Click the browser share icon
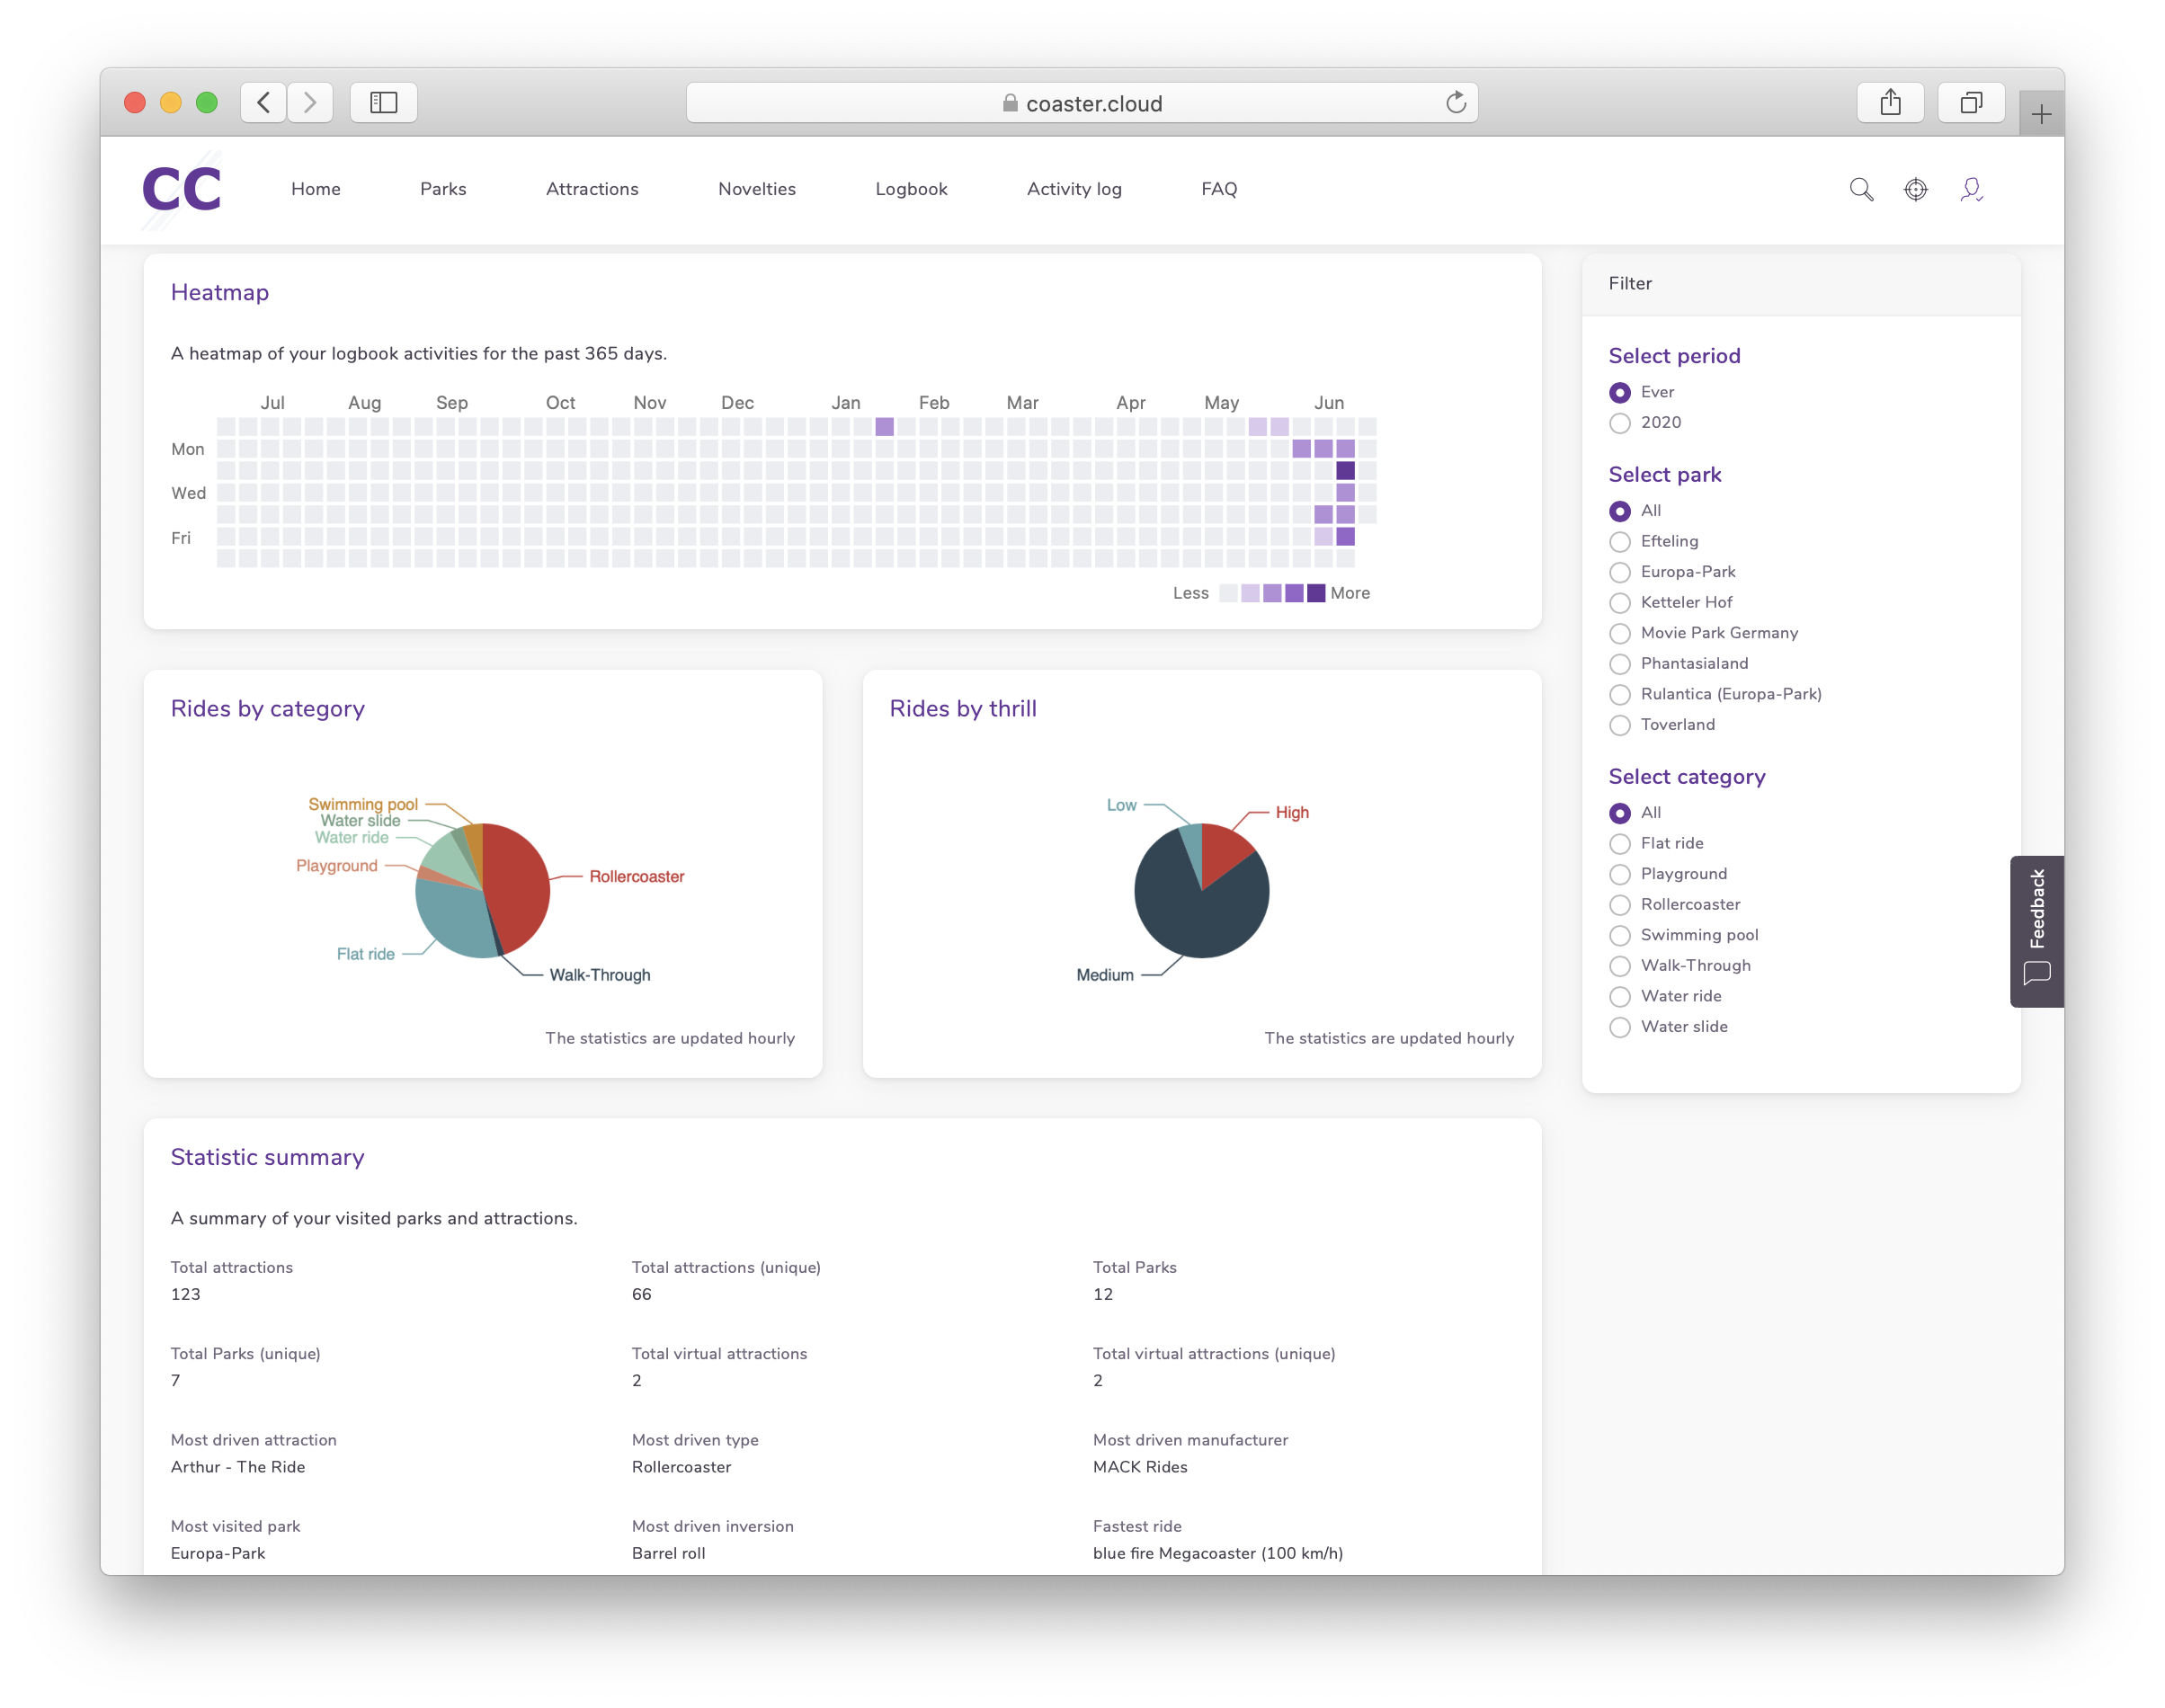 1890,102
